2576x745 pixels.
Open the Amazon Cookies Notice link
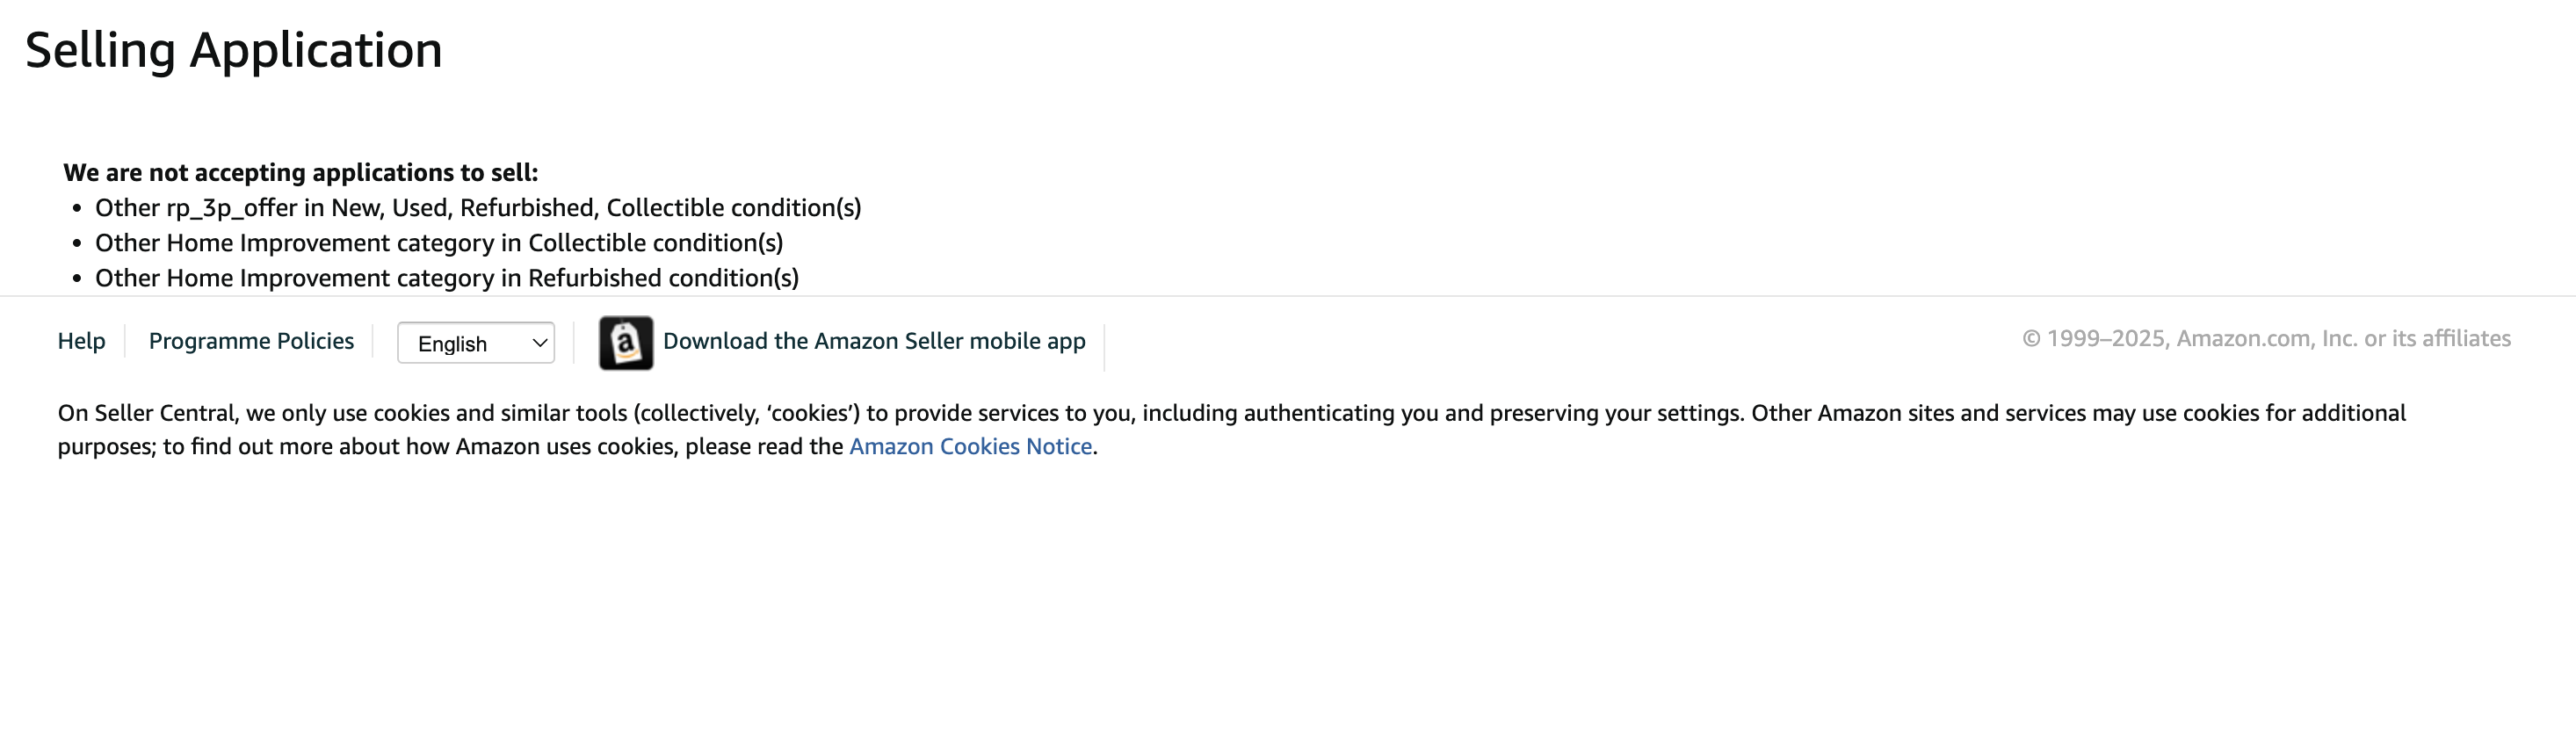(x=970, y=446)
